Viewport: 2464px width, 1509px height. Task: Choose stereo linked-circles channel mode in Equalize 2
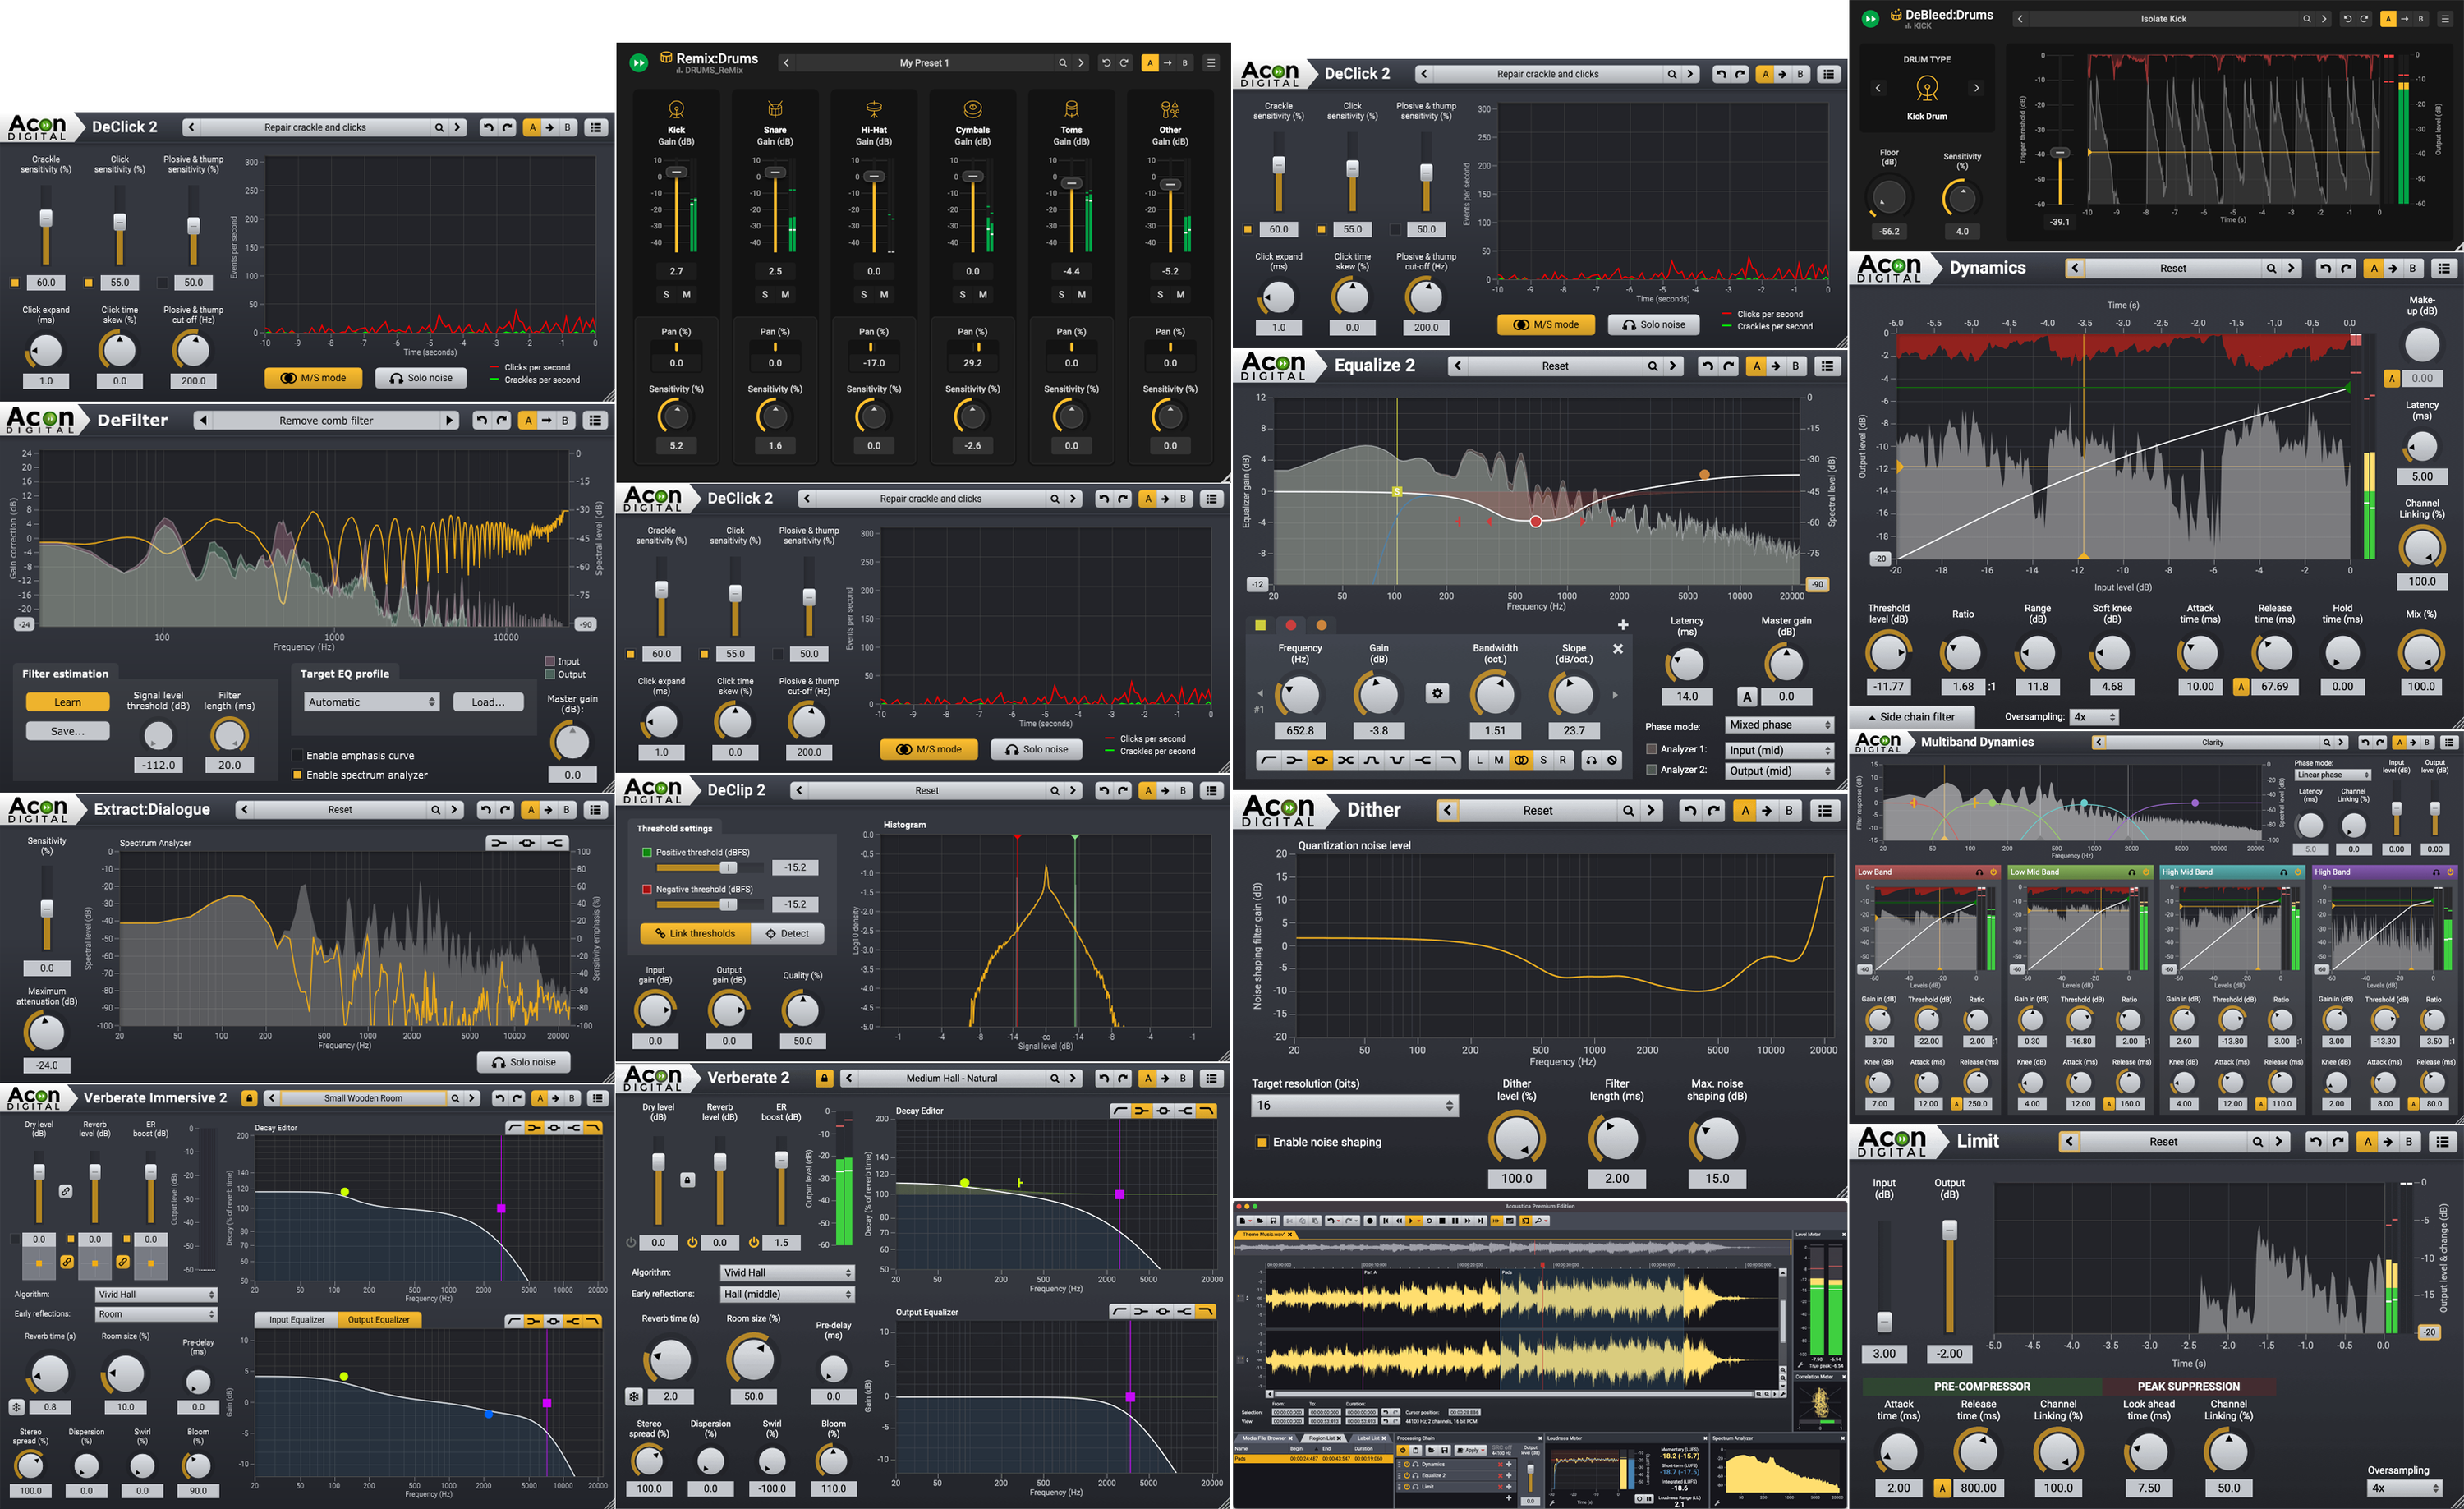[x=1521, y=761]
